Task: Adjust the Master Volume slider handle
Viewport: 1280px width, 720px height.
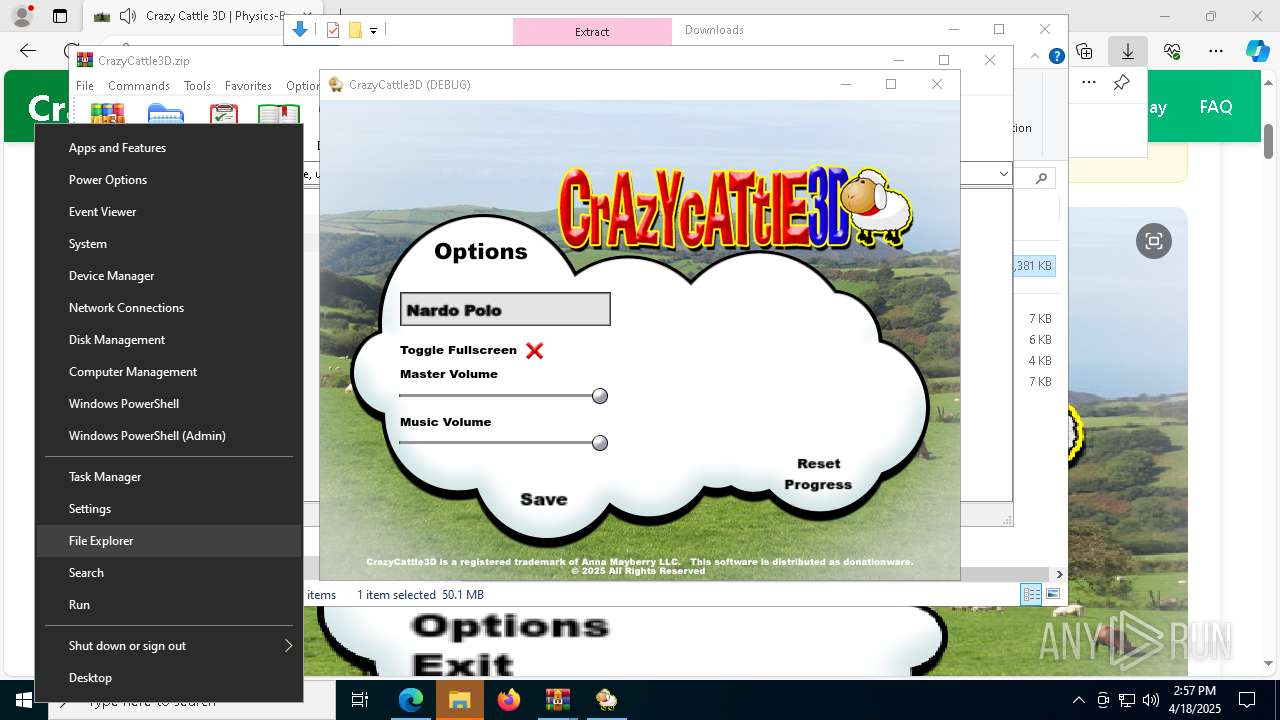Action: [x=600, y=396]
